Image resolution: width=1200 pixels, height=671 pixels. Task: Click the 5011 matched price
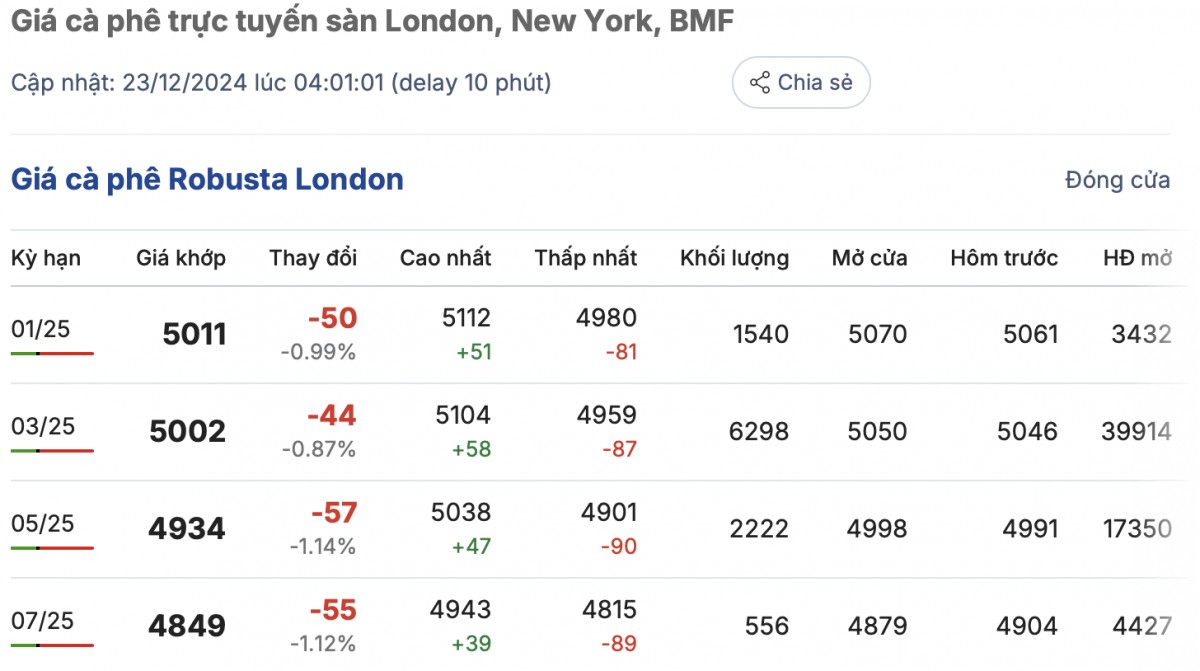coord(195,335)
